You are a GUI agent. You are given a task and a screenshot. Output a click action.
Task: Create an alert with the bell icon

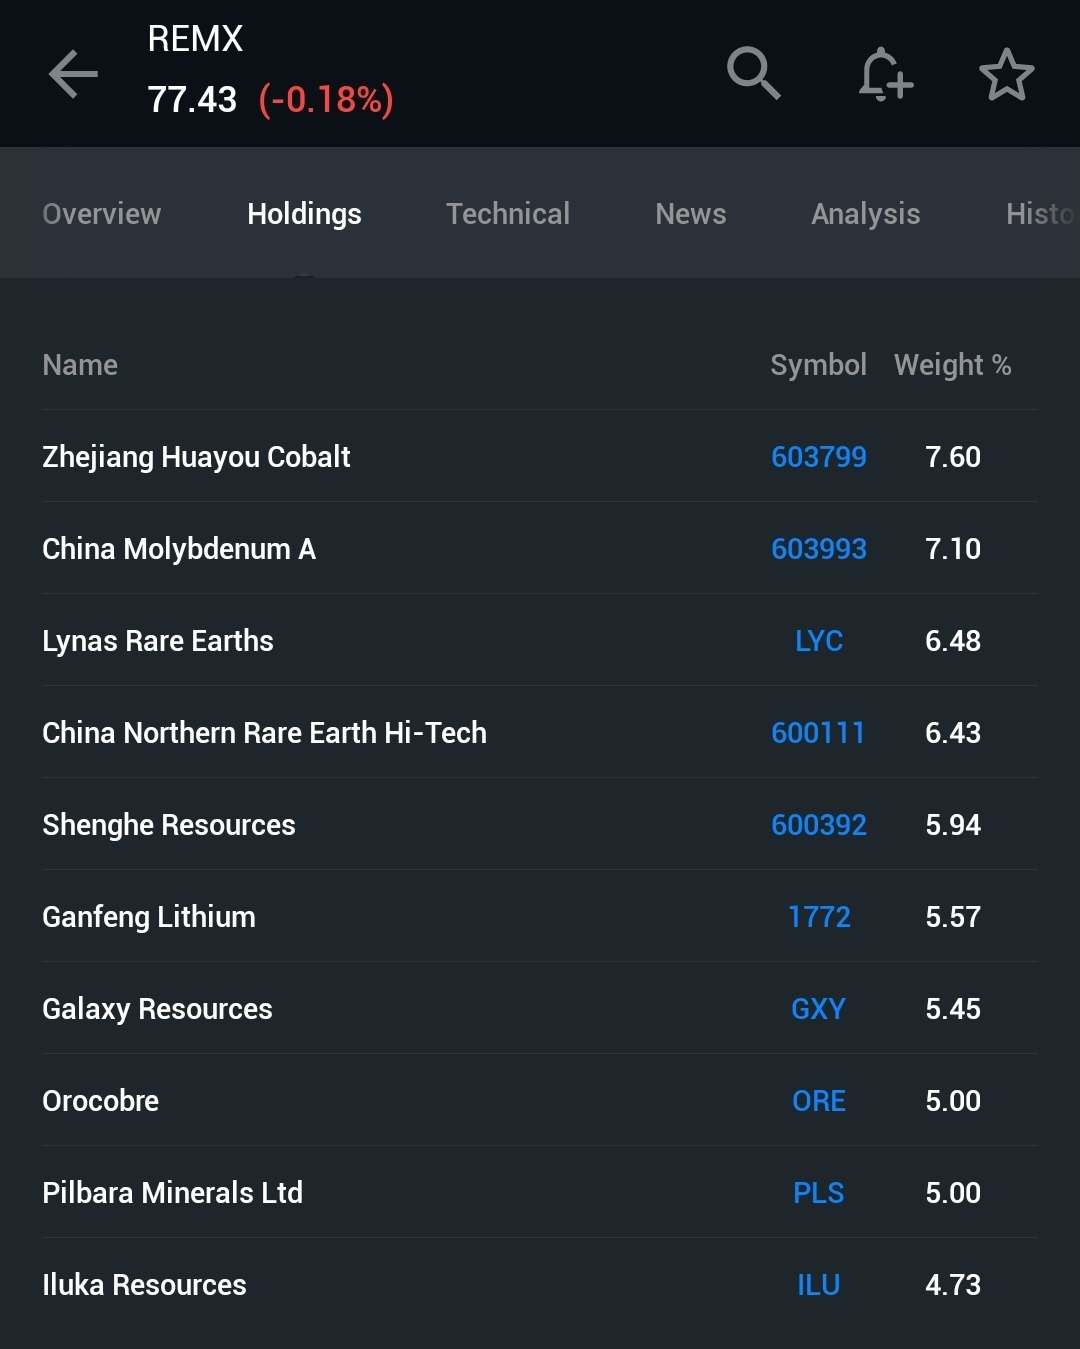[885, 74]
